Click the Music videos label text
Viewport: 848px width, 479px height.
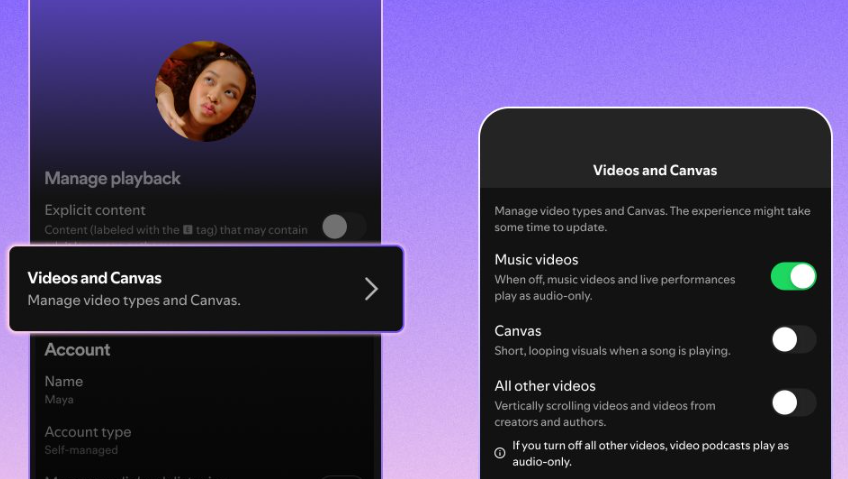coord(536,260)
